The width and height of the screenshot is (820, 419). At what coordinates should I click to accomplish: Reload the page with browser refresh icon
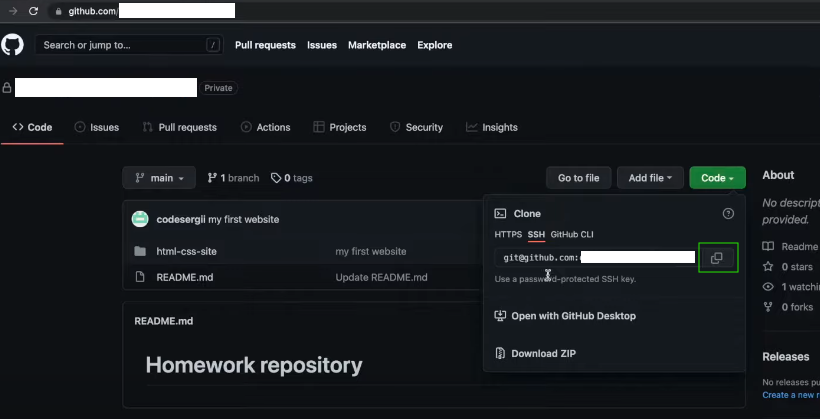pos(34,11)
